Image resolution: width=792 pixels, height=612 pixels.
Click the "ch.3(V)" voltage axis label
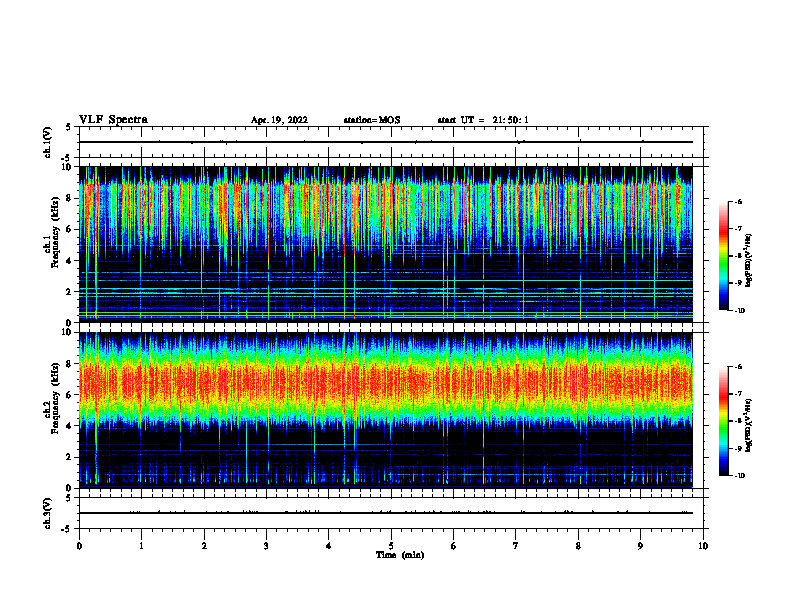[48, 514]
